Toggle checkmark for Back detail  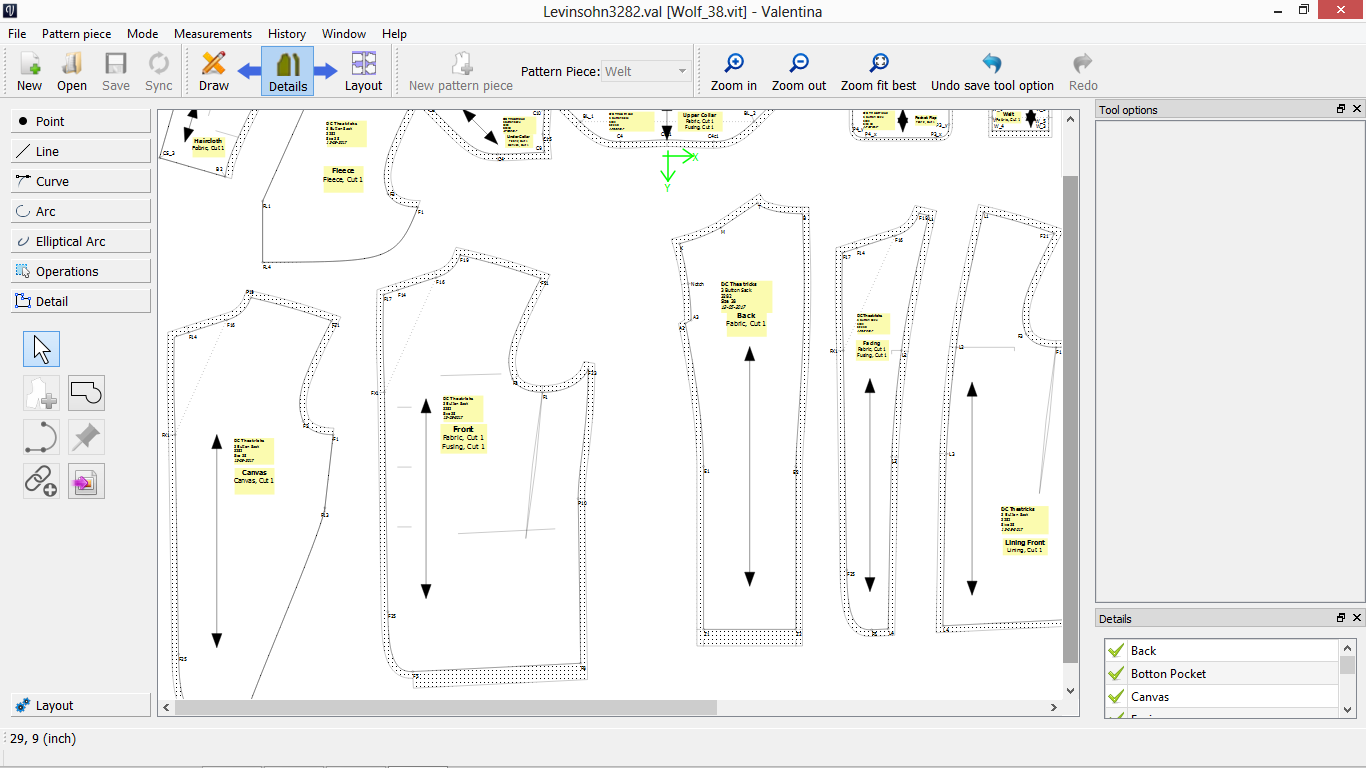(1117, 651)
